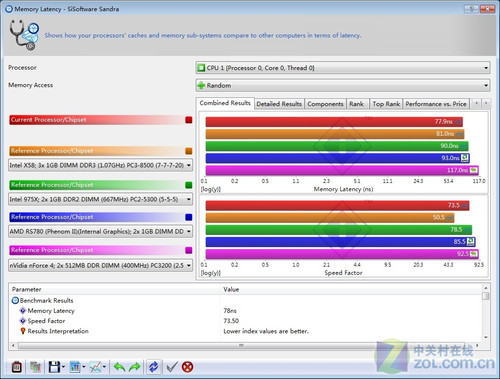Viewport: 500px width, 379px height.
Task: Click the results list scroll-down arrow
Action: click(486, 337)
